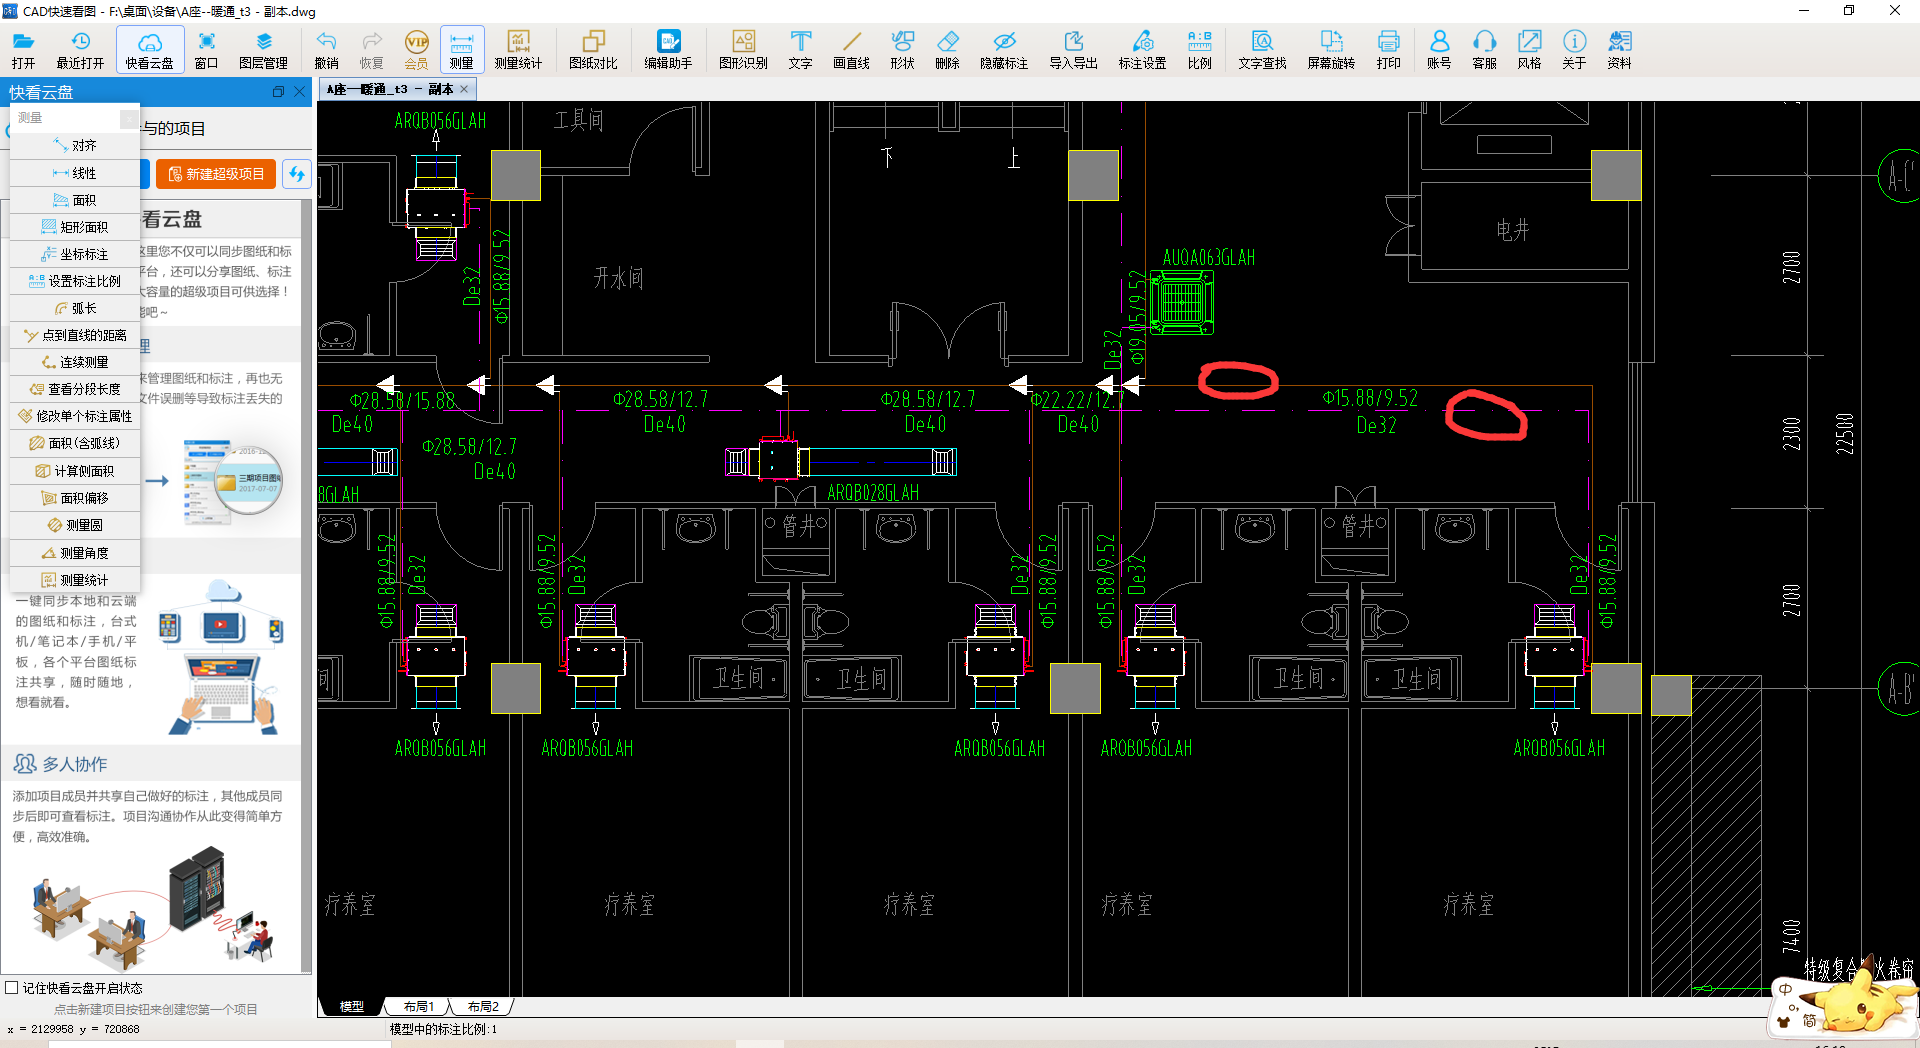This screenshot has width=1920, height=1048.
Task: Click the 新建超级项目 button
Action: pyautogui.click(x=216, y=174)
